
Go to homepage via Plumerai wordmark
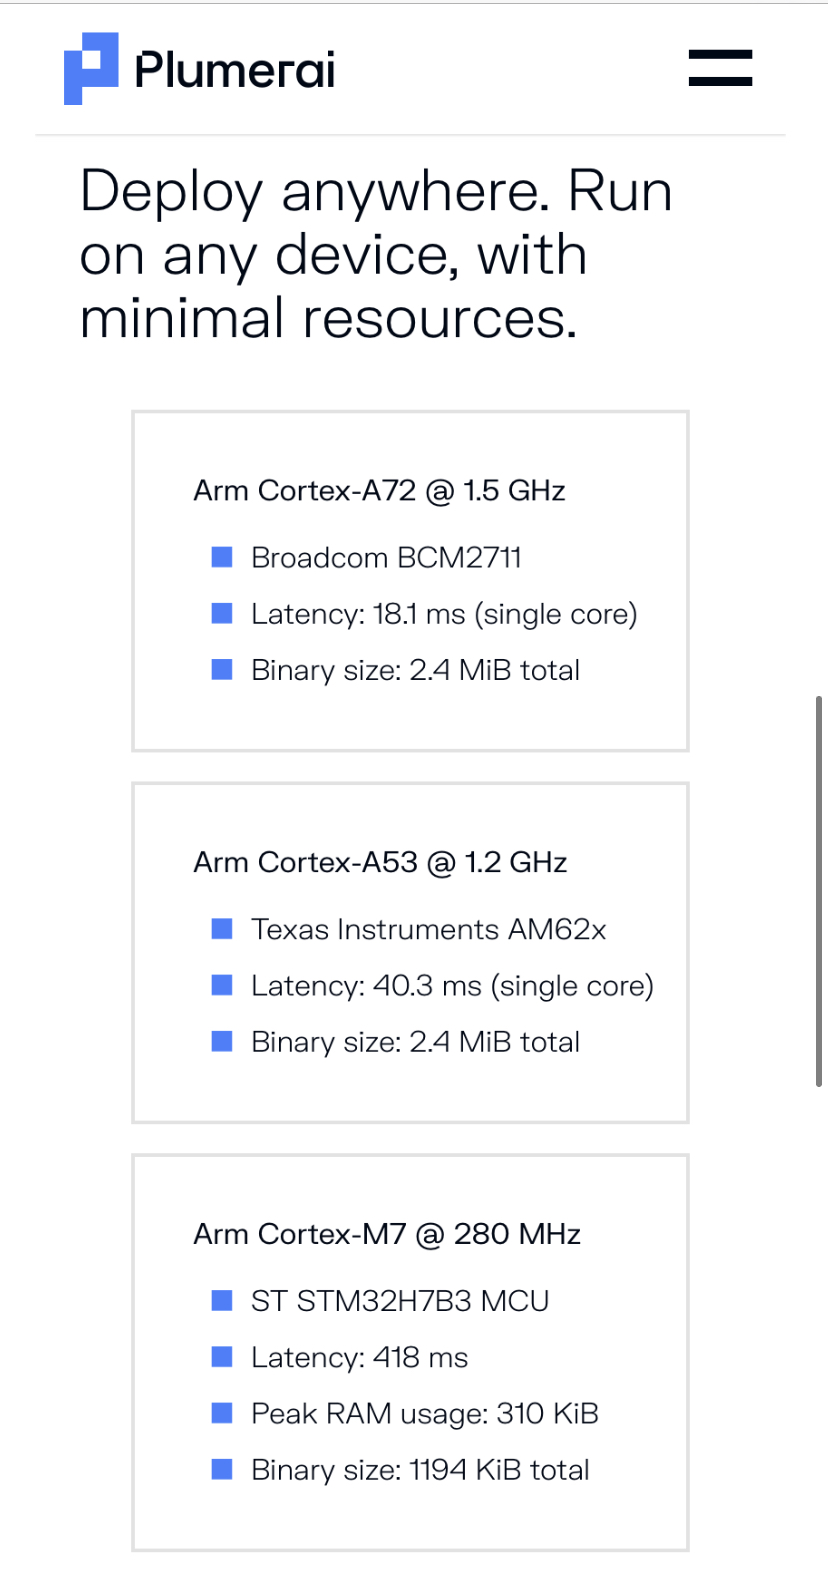(x=235, y=70)
